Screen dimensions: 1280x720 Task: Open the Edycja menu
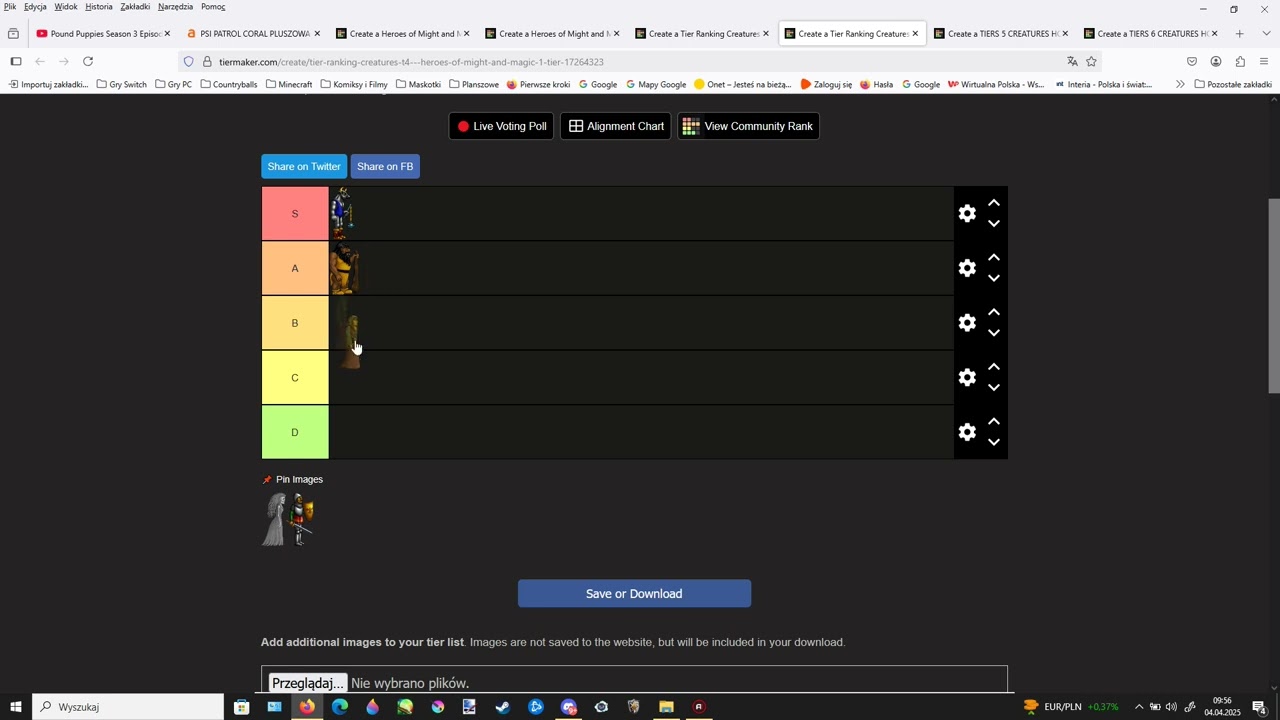point(35,7)
